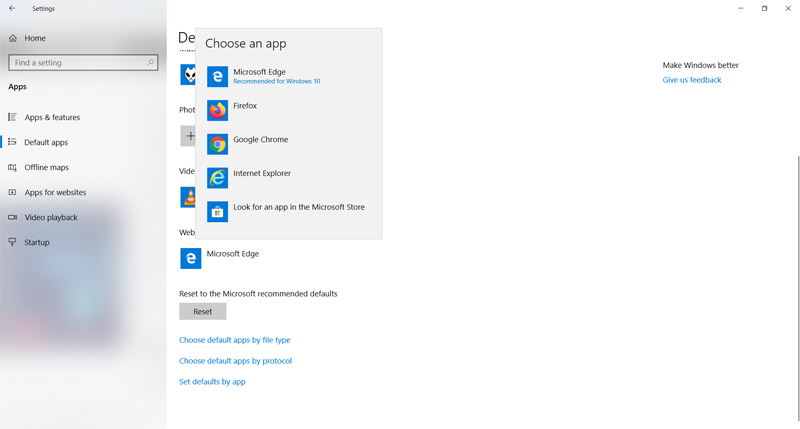Open Set defaults by app link

pyautogui.click(x=212, y=382)
